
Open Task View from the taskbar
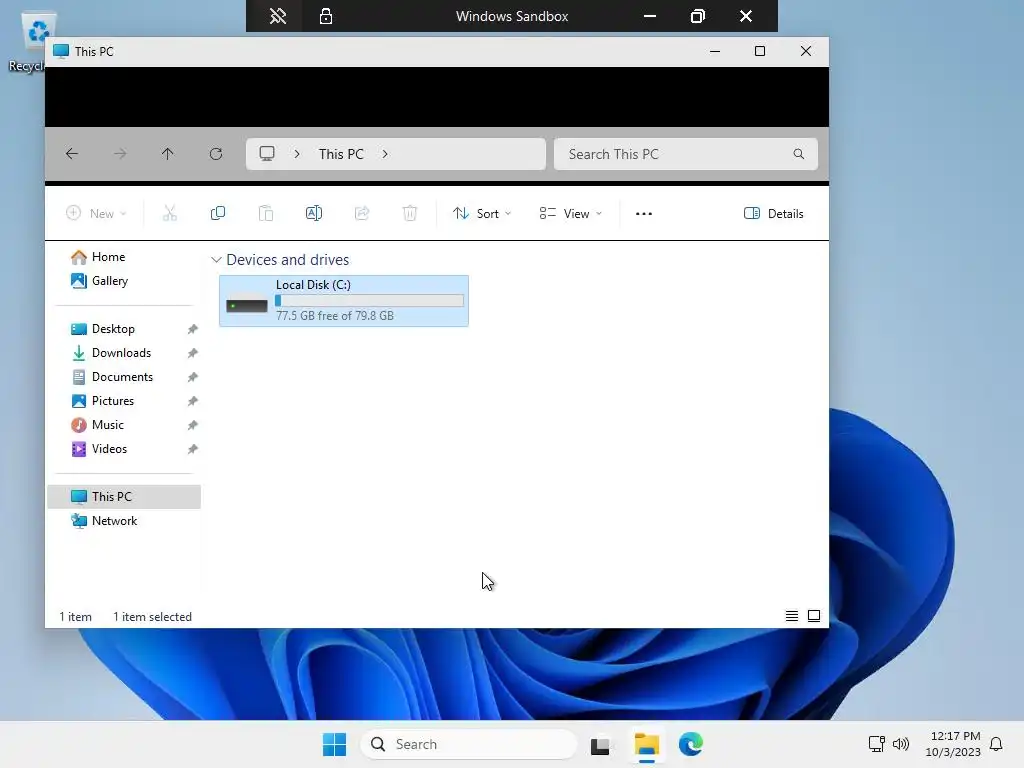point(600,745)
